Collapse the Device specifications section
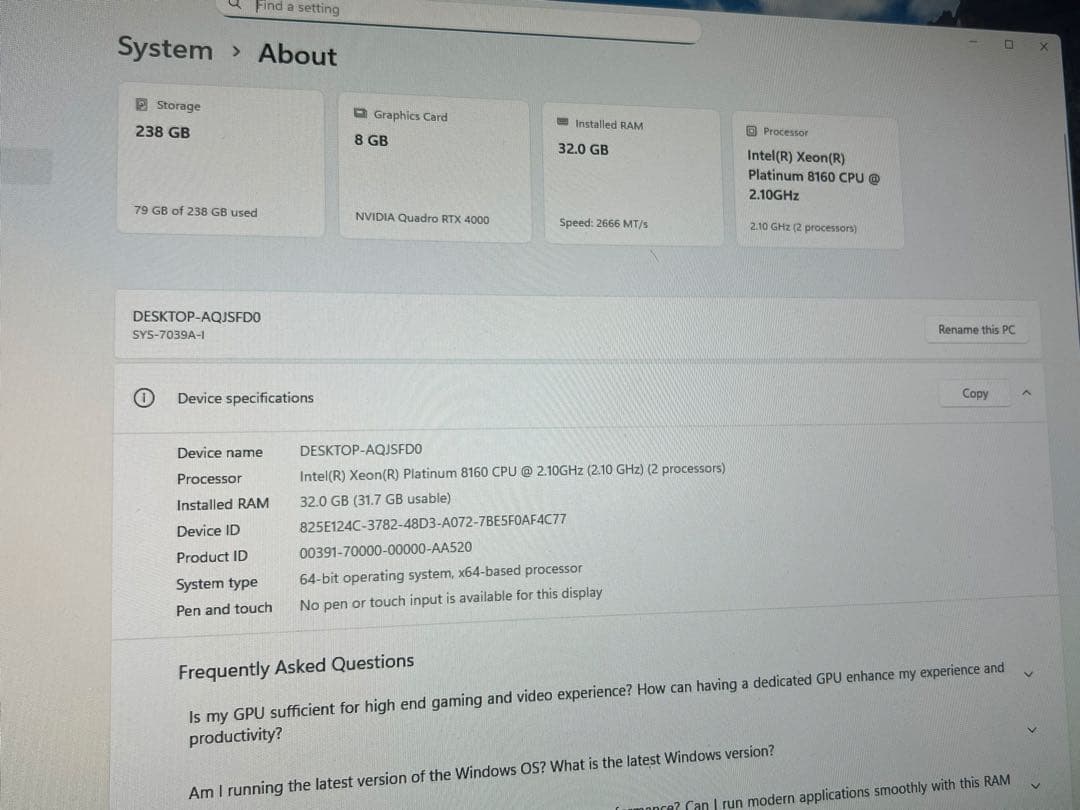Image resolution: width=1080 pixels, height=810 pixels. [x=1026, y=393]
